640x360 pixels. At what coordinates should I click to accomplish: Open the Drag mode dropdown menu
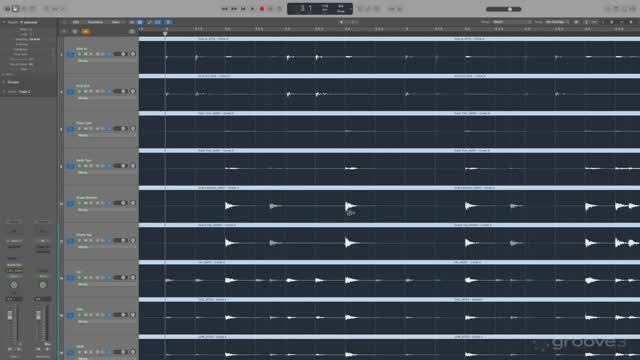tap(557, 22)
